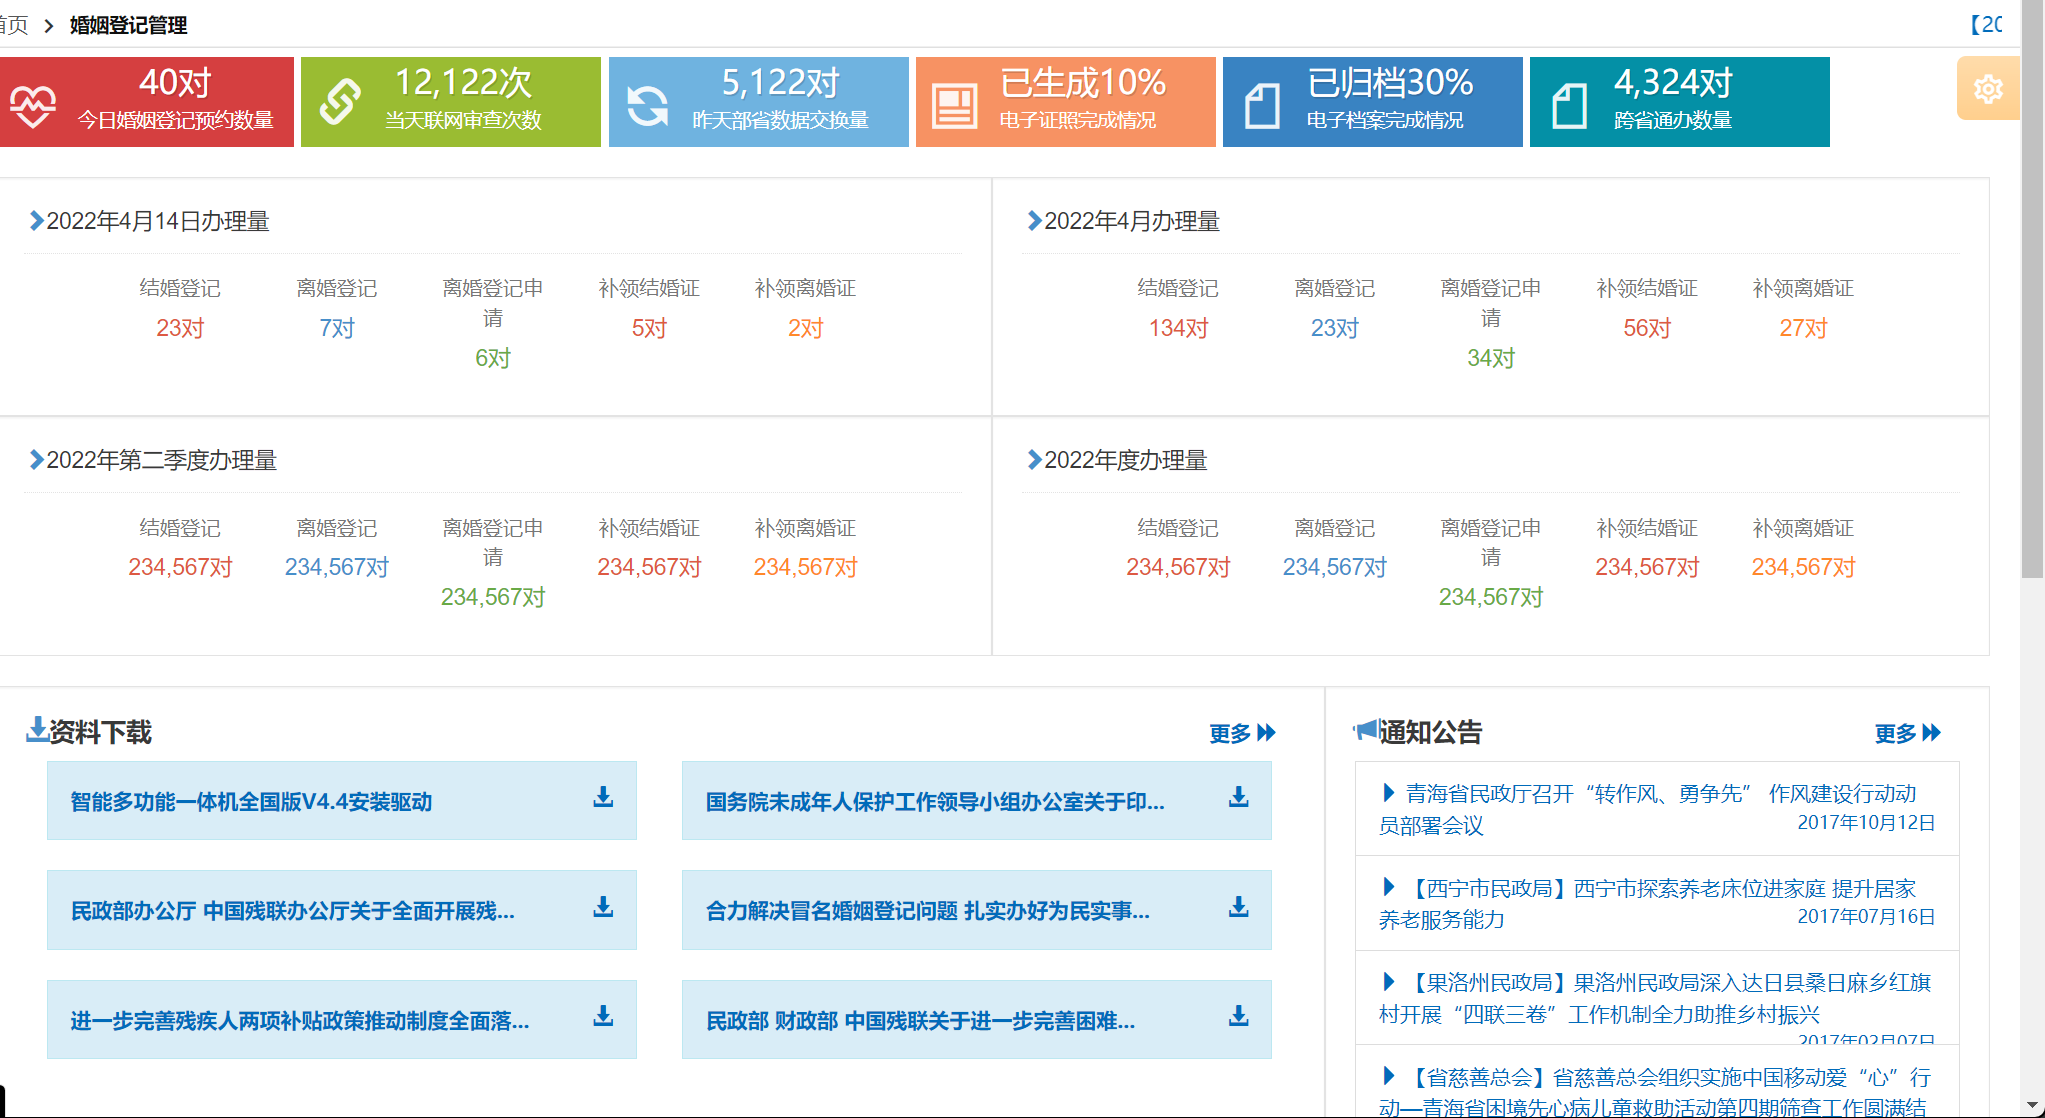Screen dimensions: 2045x1118
Task: Click the chevron beside 2022年第二季度办理量
Action: (x=36, y=460)
